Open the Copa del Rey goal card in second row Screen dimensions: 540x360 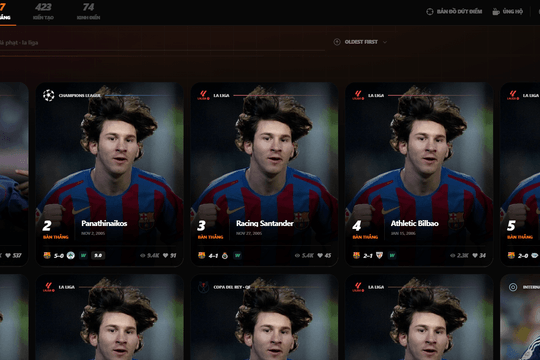tap(264, 317)
